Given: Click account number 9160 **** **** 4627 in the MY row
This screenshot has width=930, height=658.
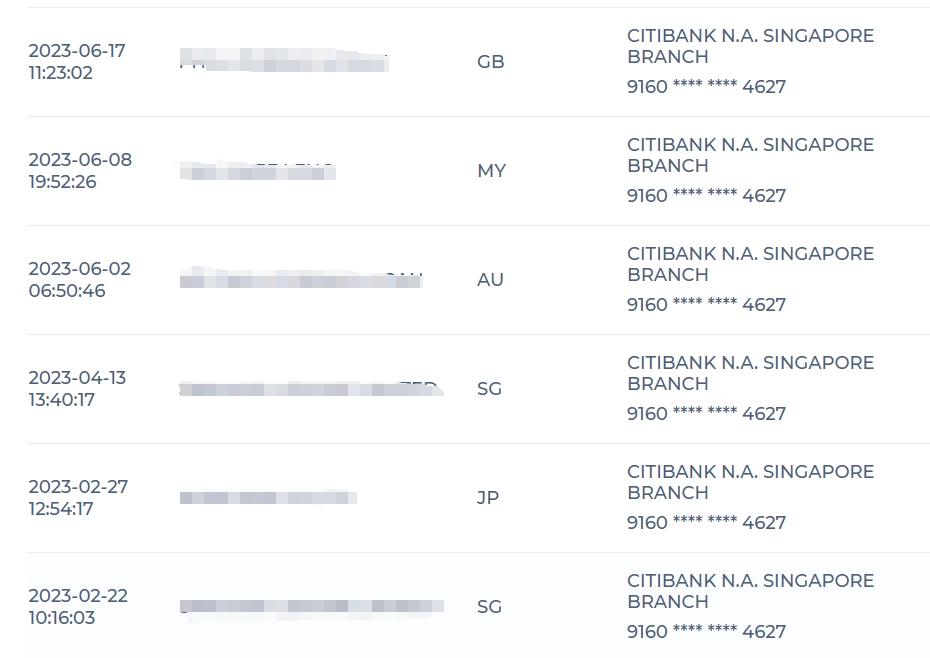Looking at the screenshot, I should tap(706, 196).
